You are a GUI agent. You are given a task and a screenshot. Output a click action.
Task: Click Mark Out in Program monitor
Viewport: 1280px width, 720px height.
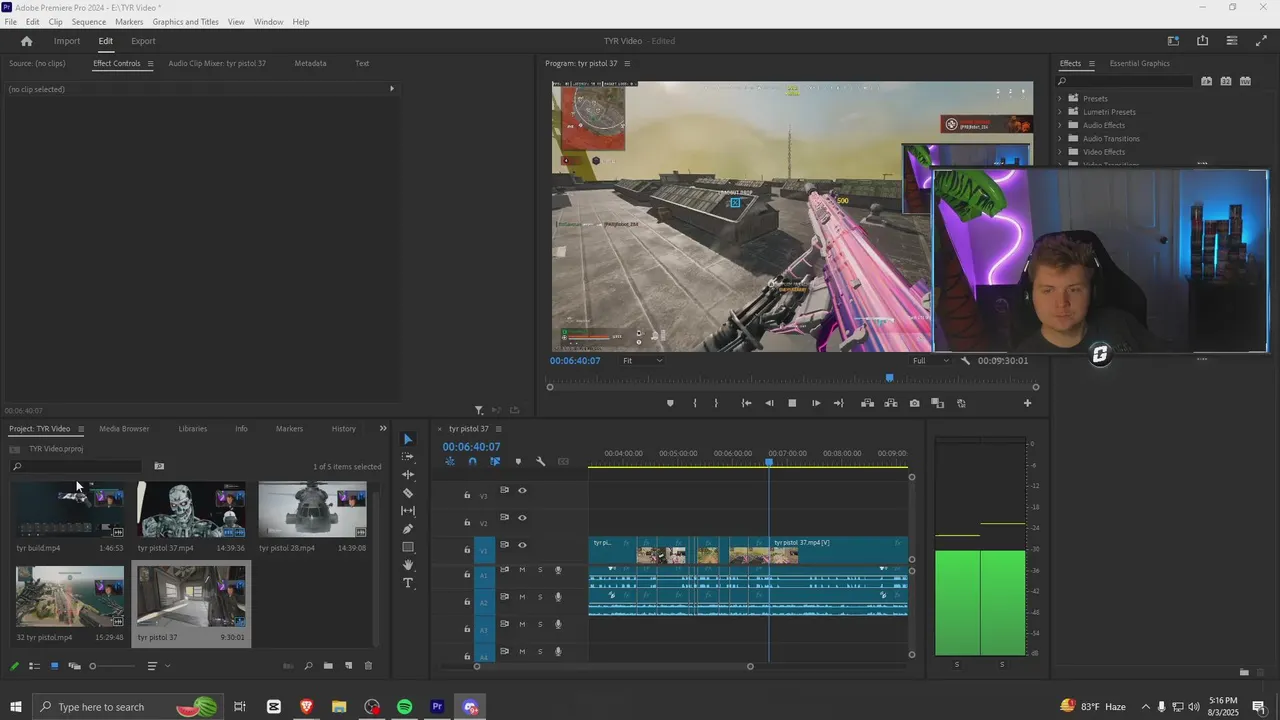pos(716,403)
